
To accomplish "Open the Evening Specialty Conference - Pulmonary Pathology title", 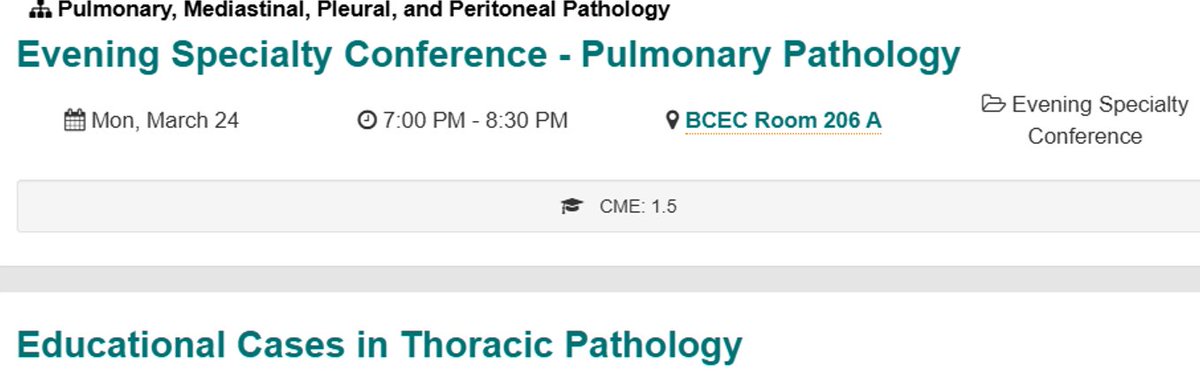I will [x=489, y=54].
